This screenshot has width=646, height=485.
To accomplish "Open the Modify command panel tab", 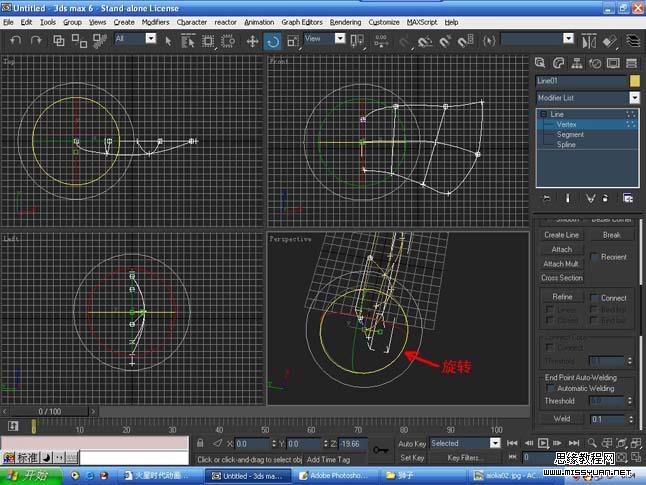I will [x=558, y=63].
